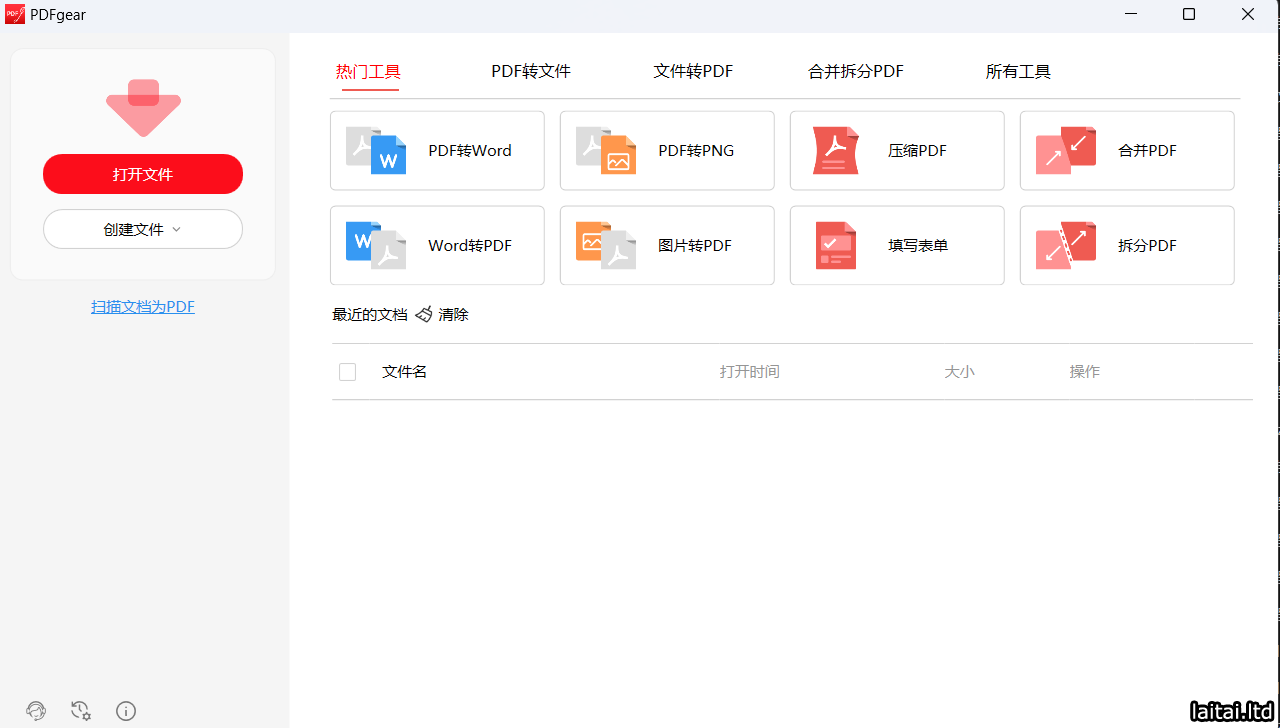The image size is (1280, 728).
Task: Select the 拆分PDF split tool icon
Action: coord(1066,245)
